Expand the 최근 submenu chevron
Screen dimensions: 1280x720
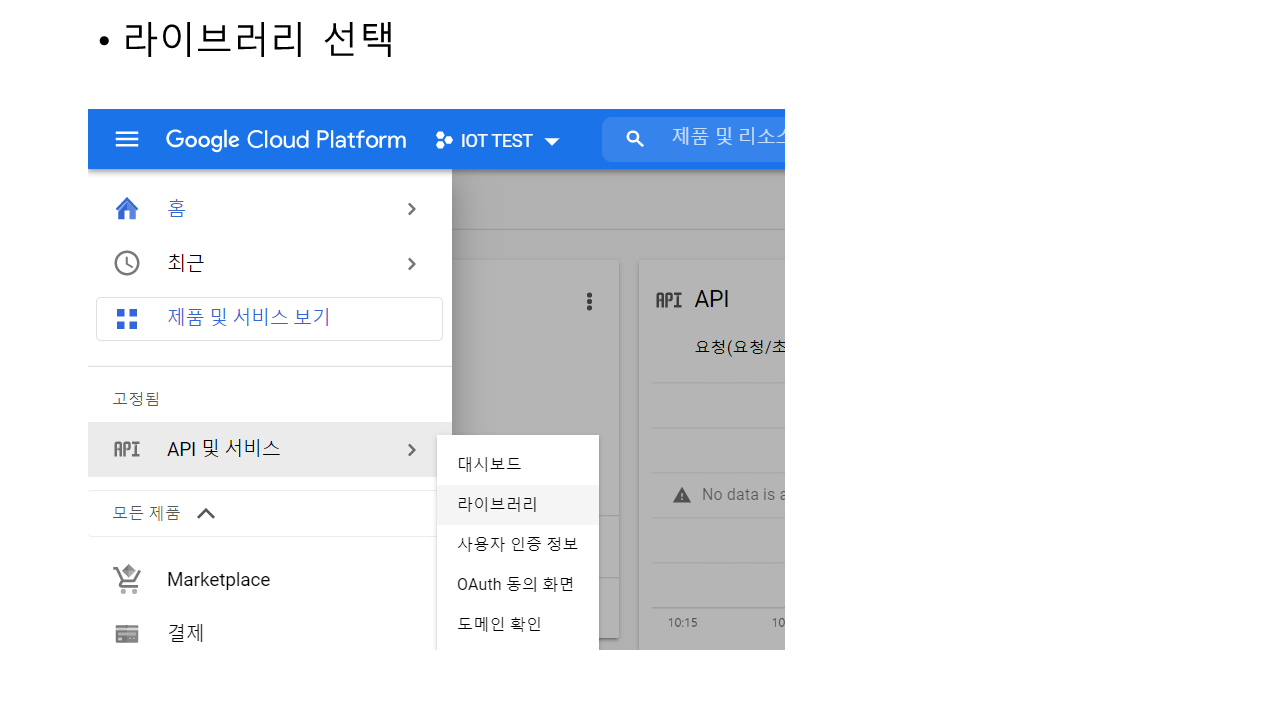(412, 264)
